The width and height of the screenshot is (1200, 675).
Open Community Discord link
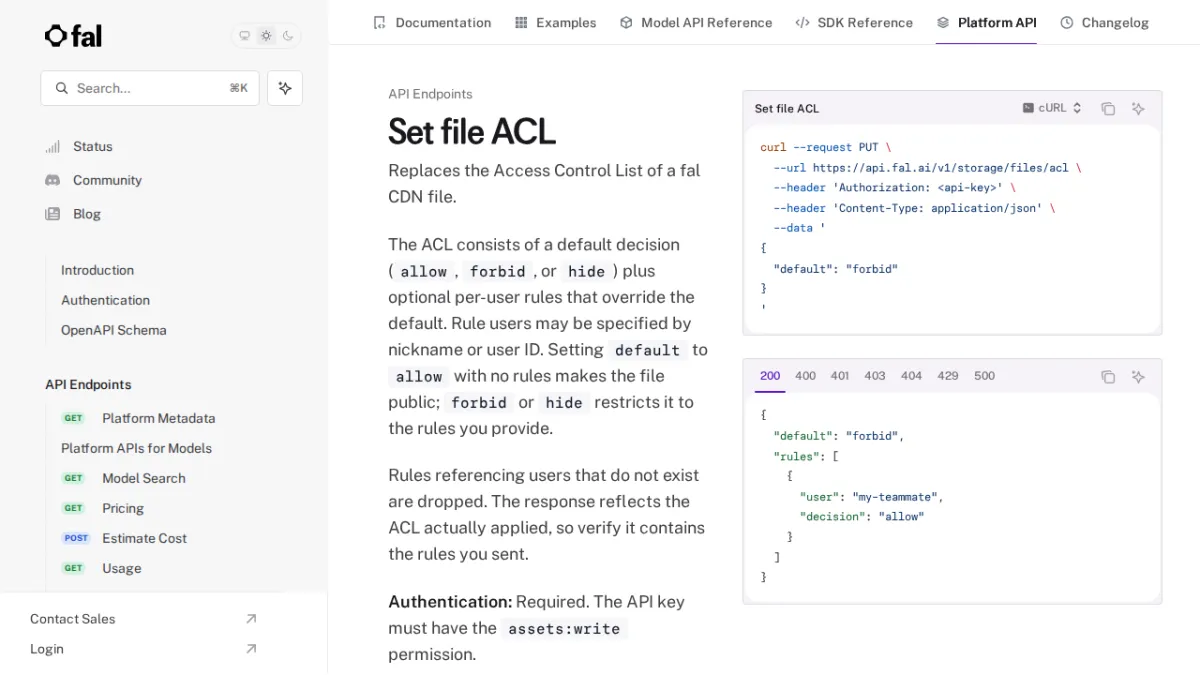point(107,180)
